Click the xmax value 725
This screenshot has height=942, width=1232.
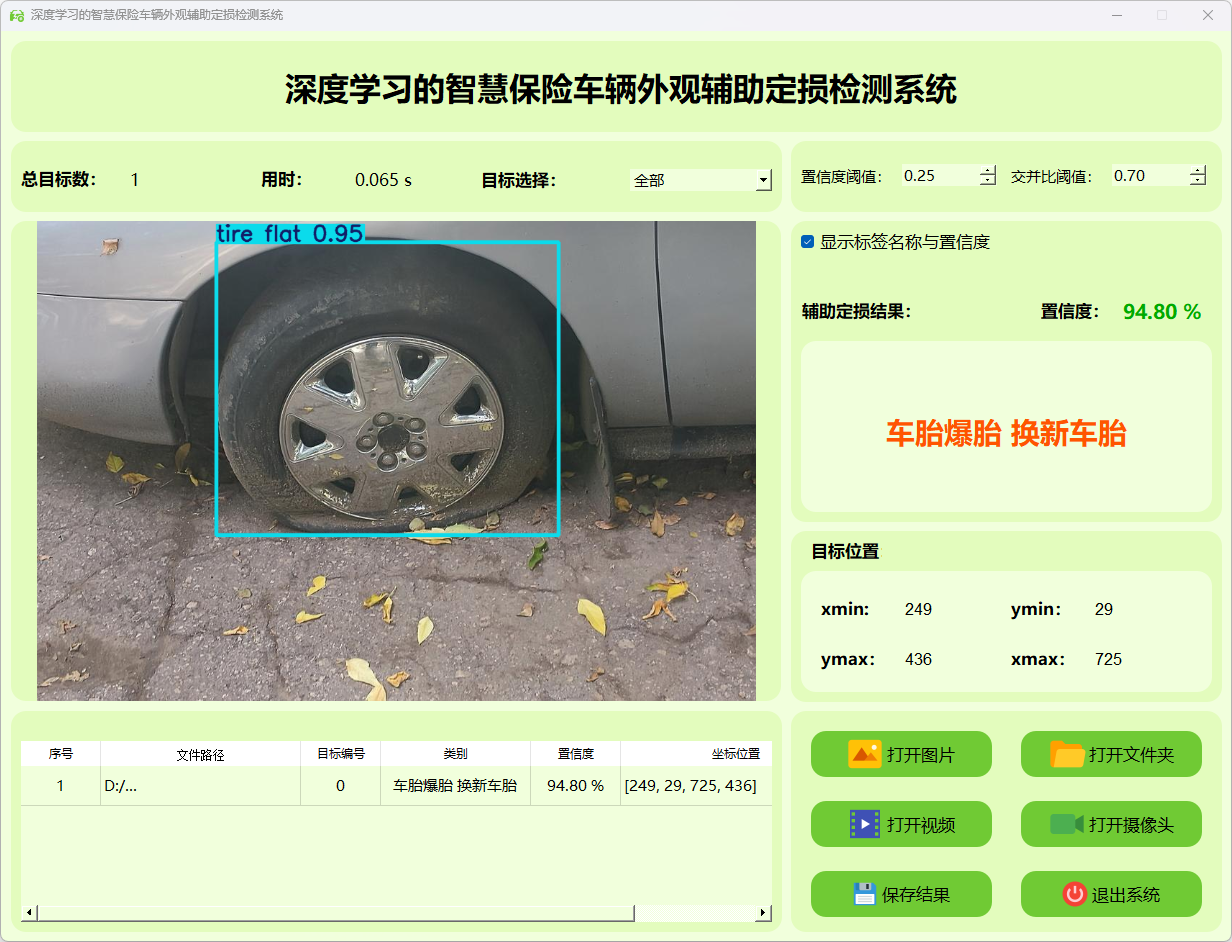click(x=1108, y=659)
